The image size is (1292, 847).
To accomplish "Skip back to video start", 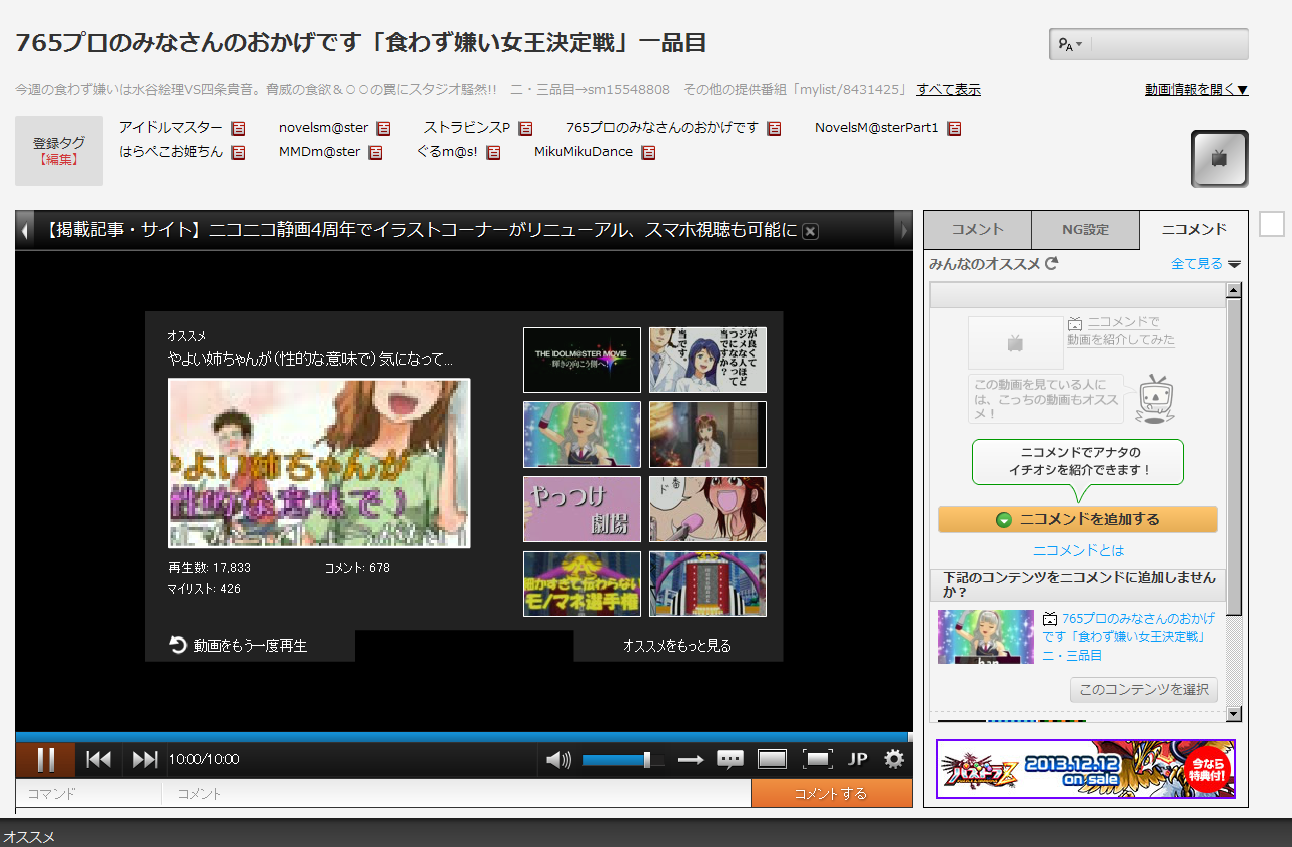I will point(98,759).
